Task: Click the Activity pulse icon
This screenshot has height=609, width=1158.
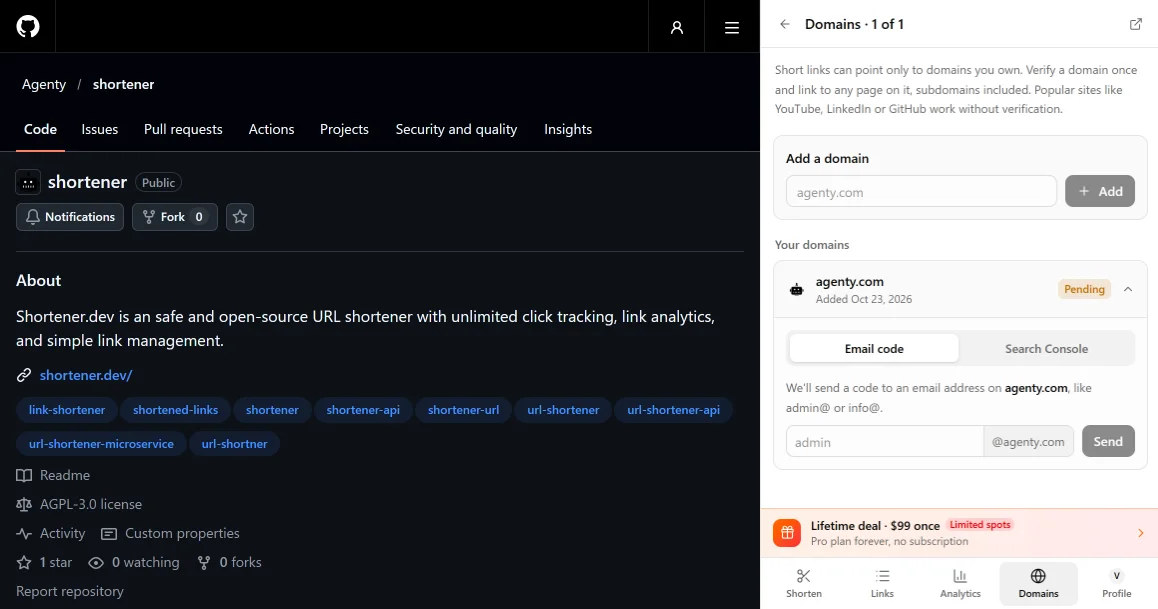Action: point(24,533)
